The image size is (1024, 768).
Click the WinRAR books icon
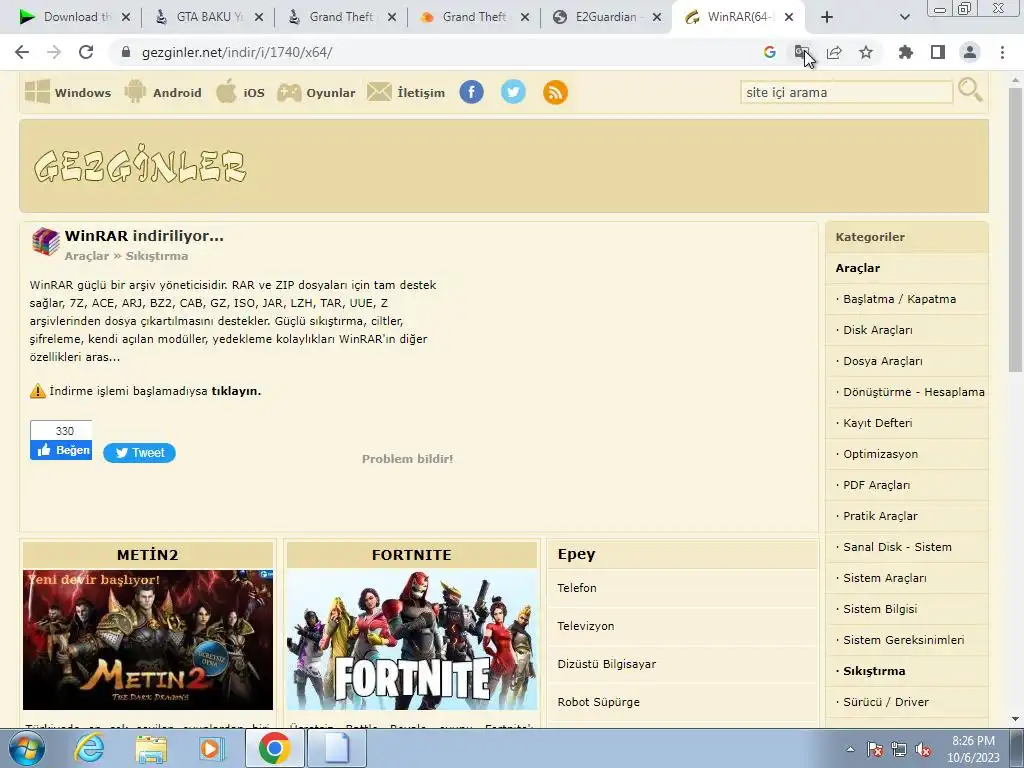46,242
